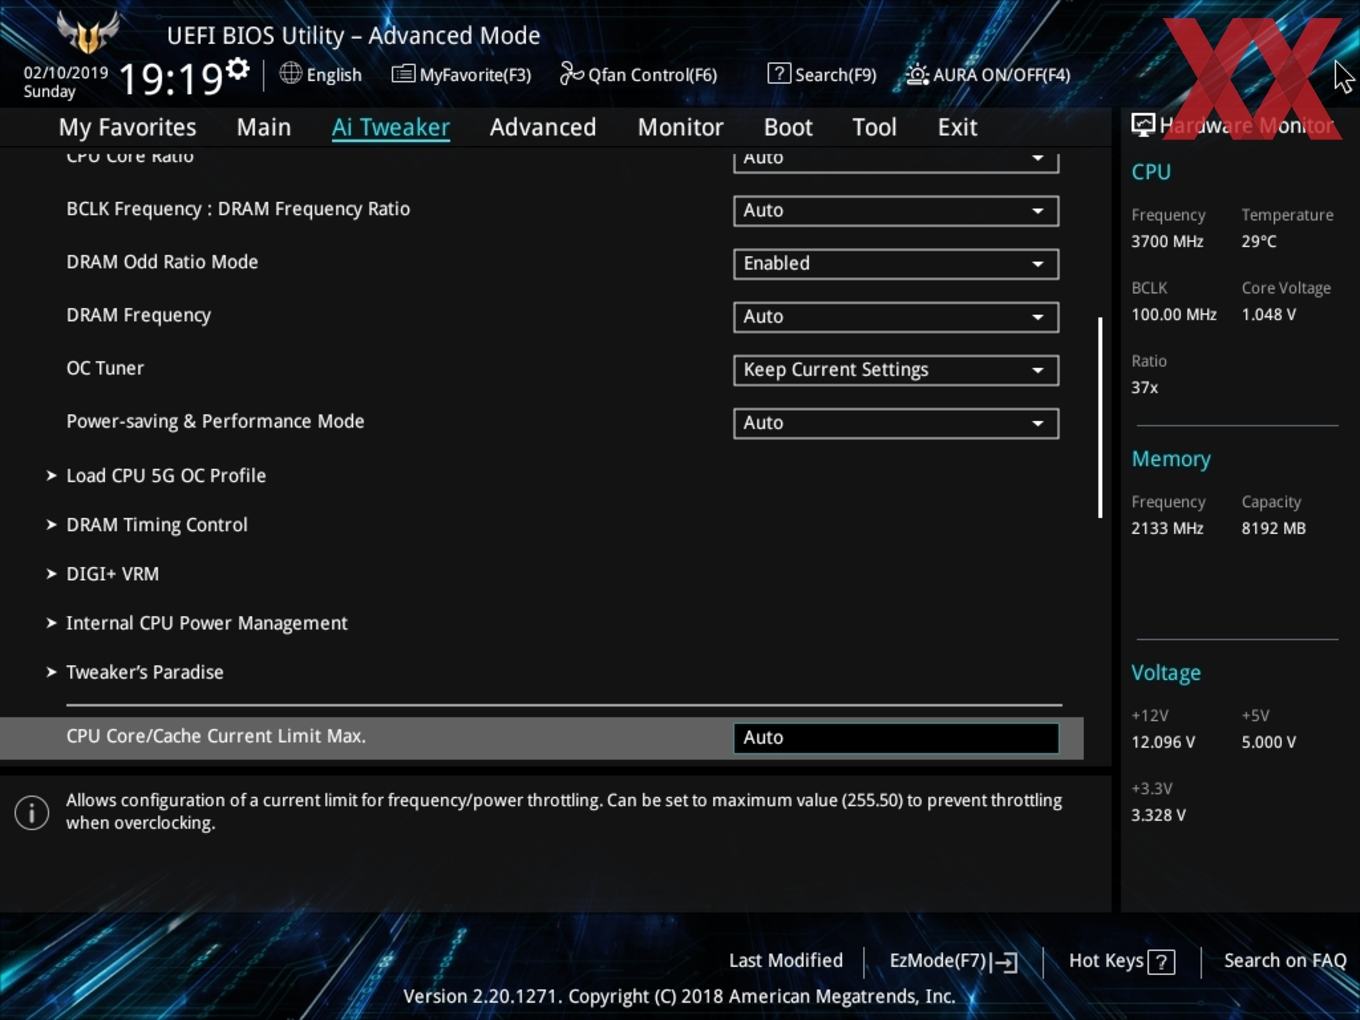Open the OC Tuner dropdown

click(x=896, y=370)
